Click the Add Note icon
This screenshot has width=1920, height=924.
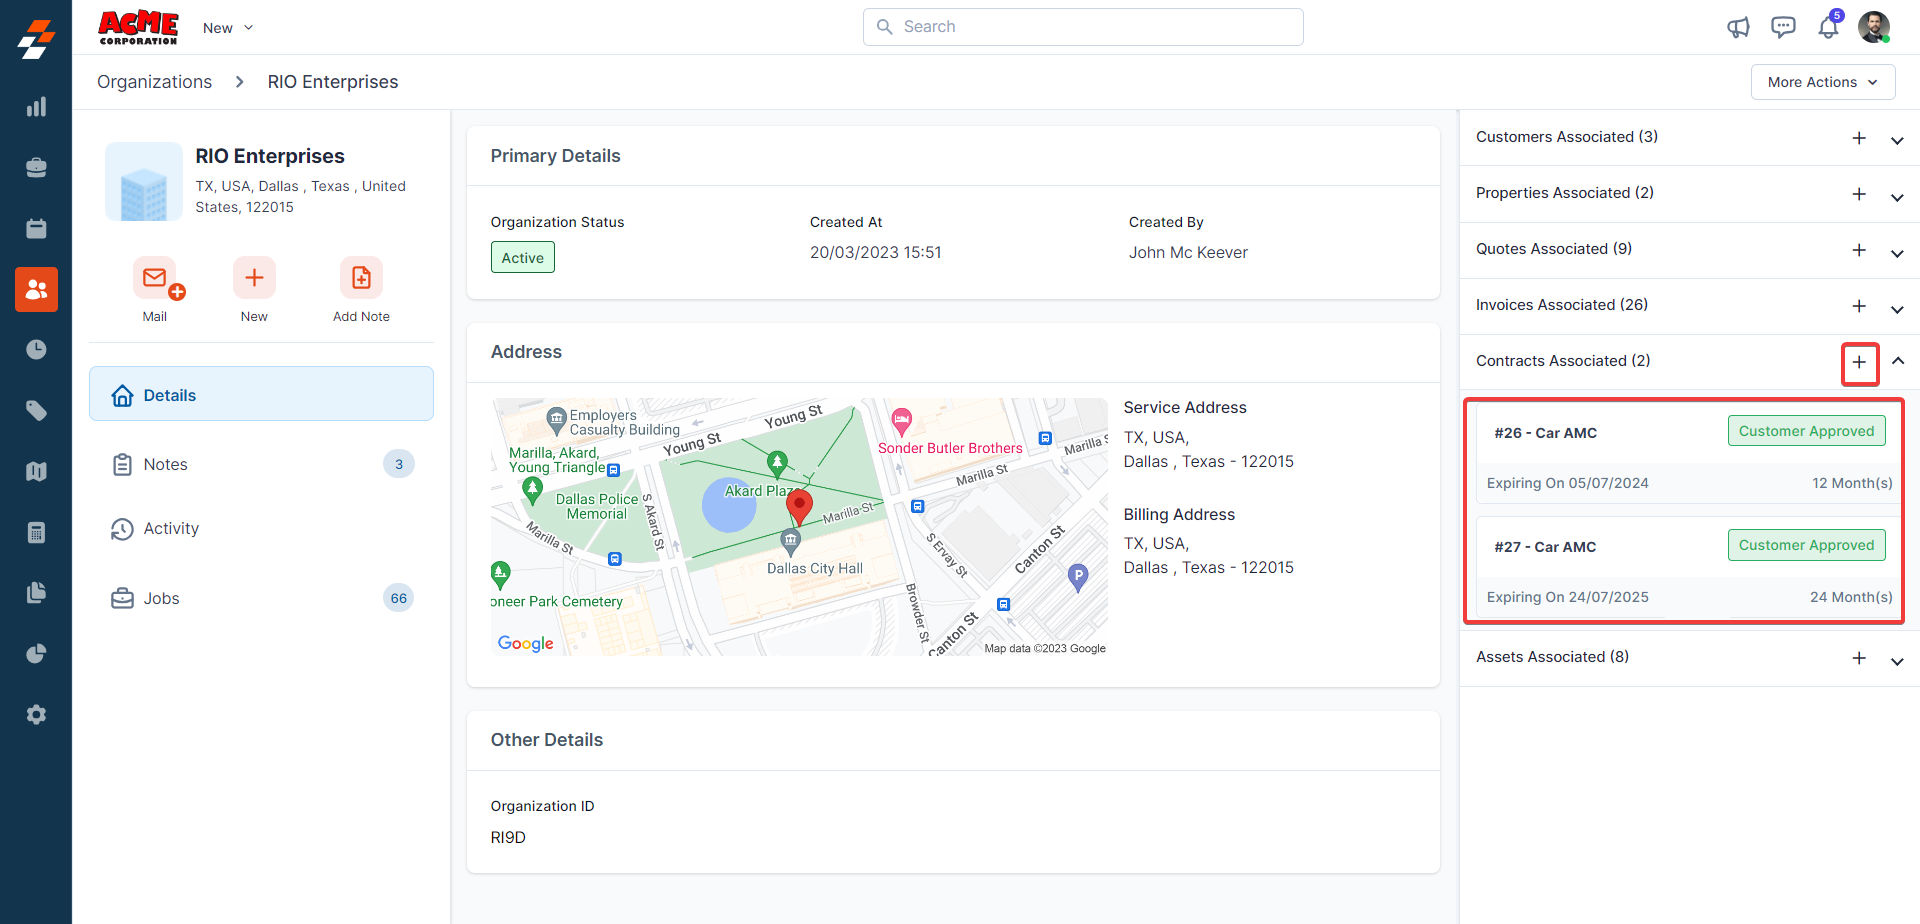click(x=361, y=278)
